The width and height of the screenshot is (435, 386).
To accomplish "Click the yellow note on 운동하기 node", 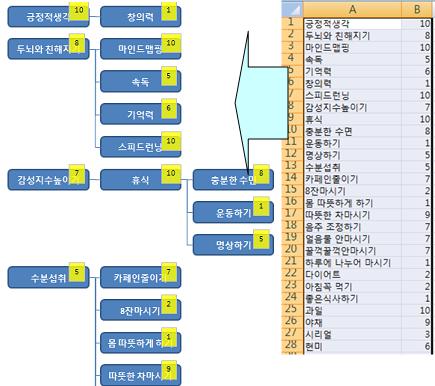I will tap(261, 207).
